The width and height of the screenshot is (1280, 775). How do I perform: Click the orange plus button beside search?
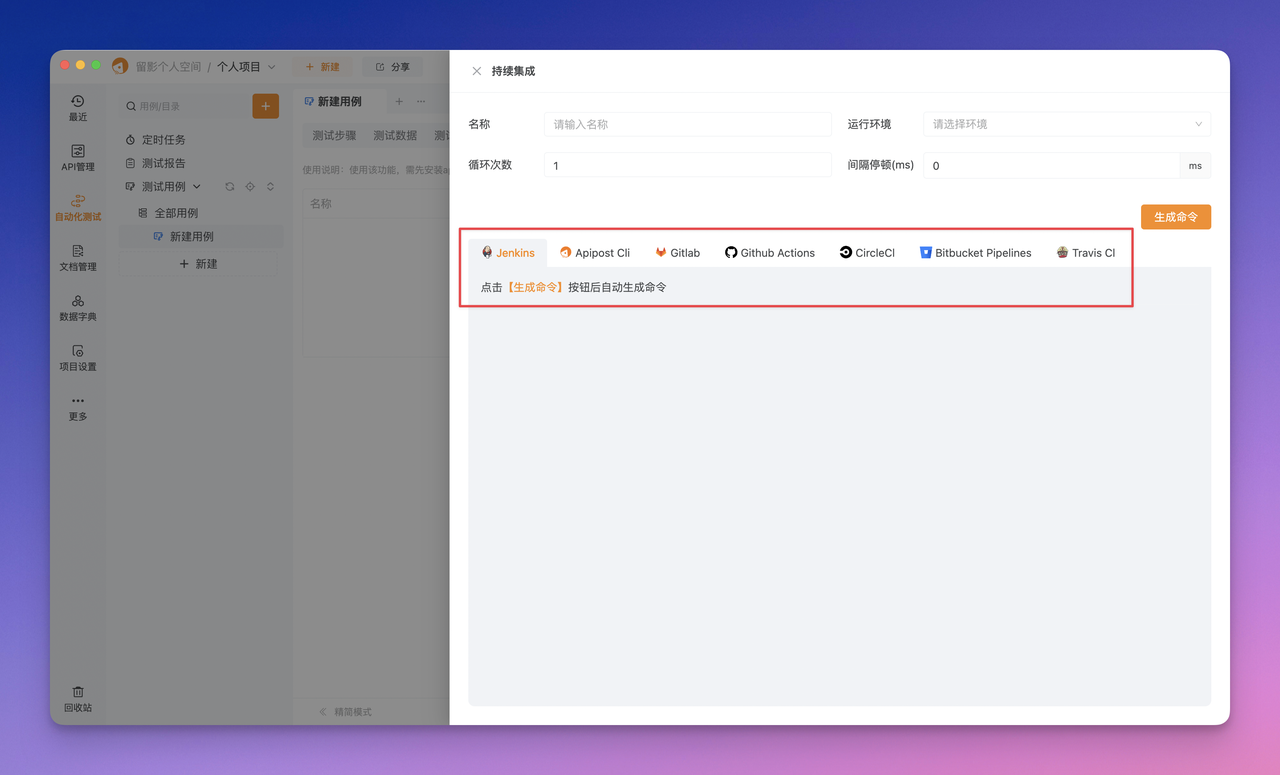click(x=265, y=106)
